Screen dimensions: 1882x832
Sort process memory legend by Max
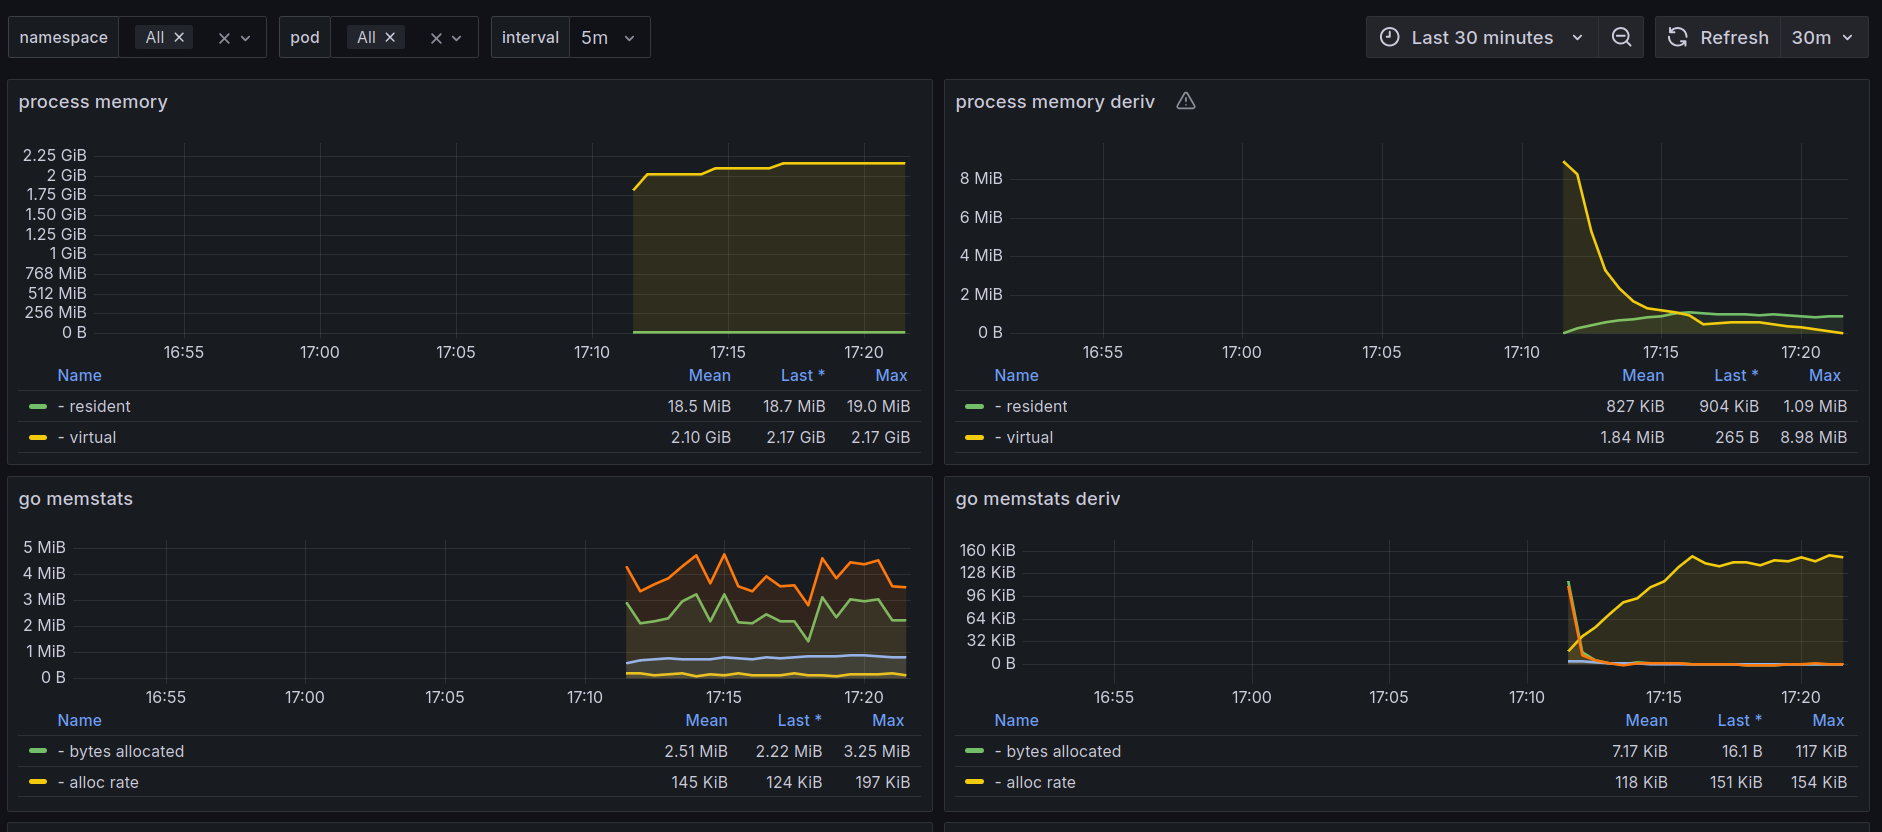pos(891,375)
